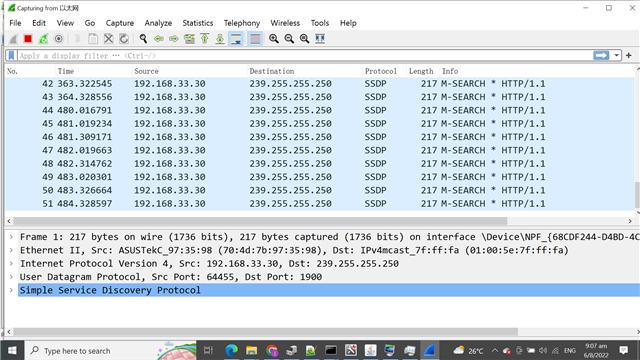Click the display filter bookmark icon
The image size is (640, 360).
click(11, 56)
